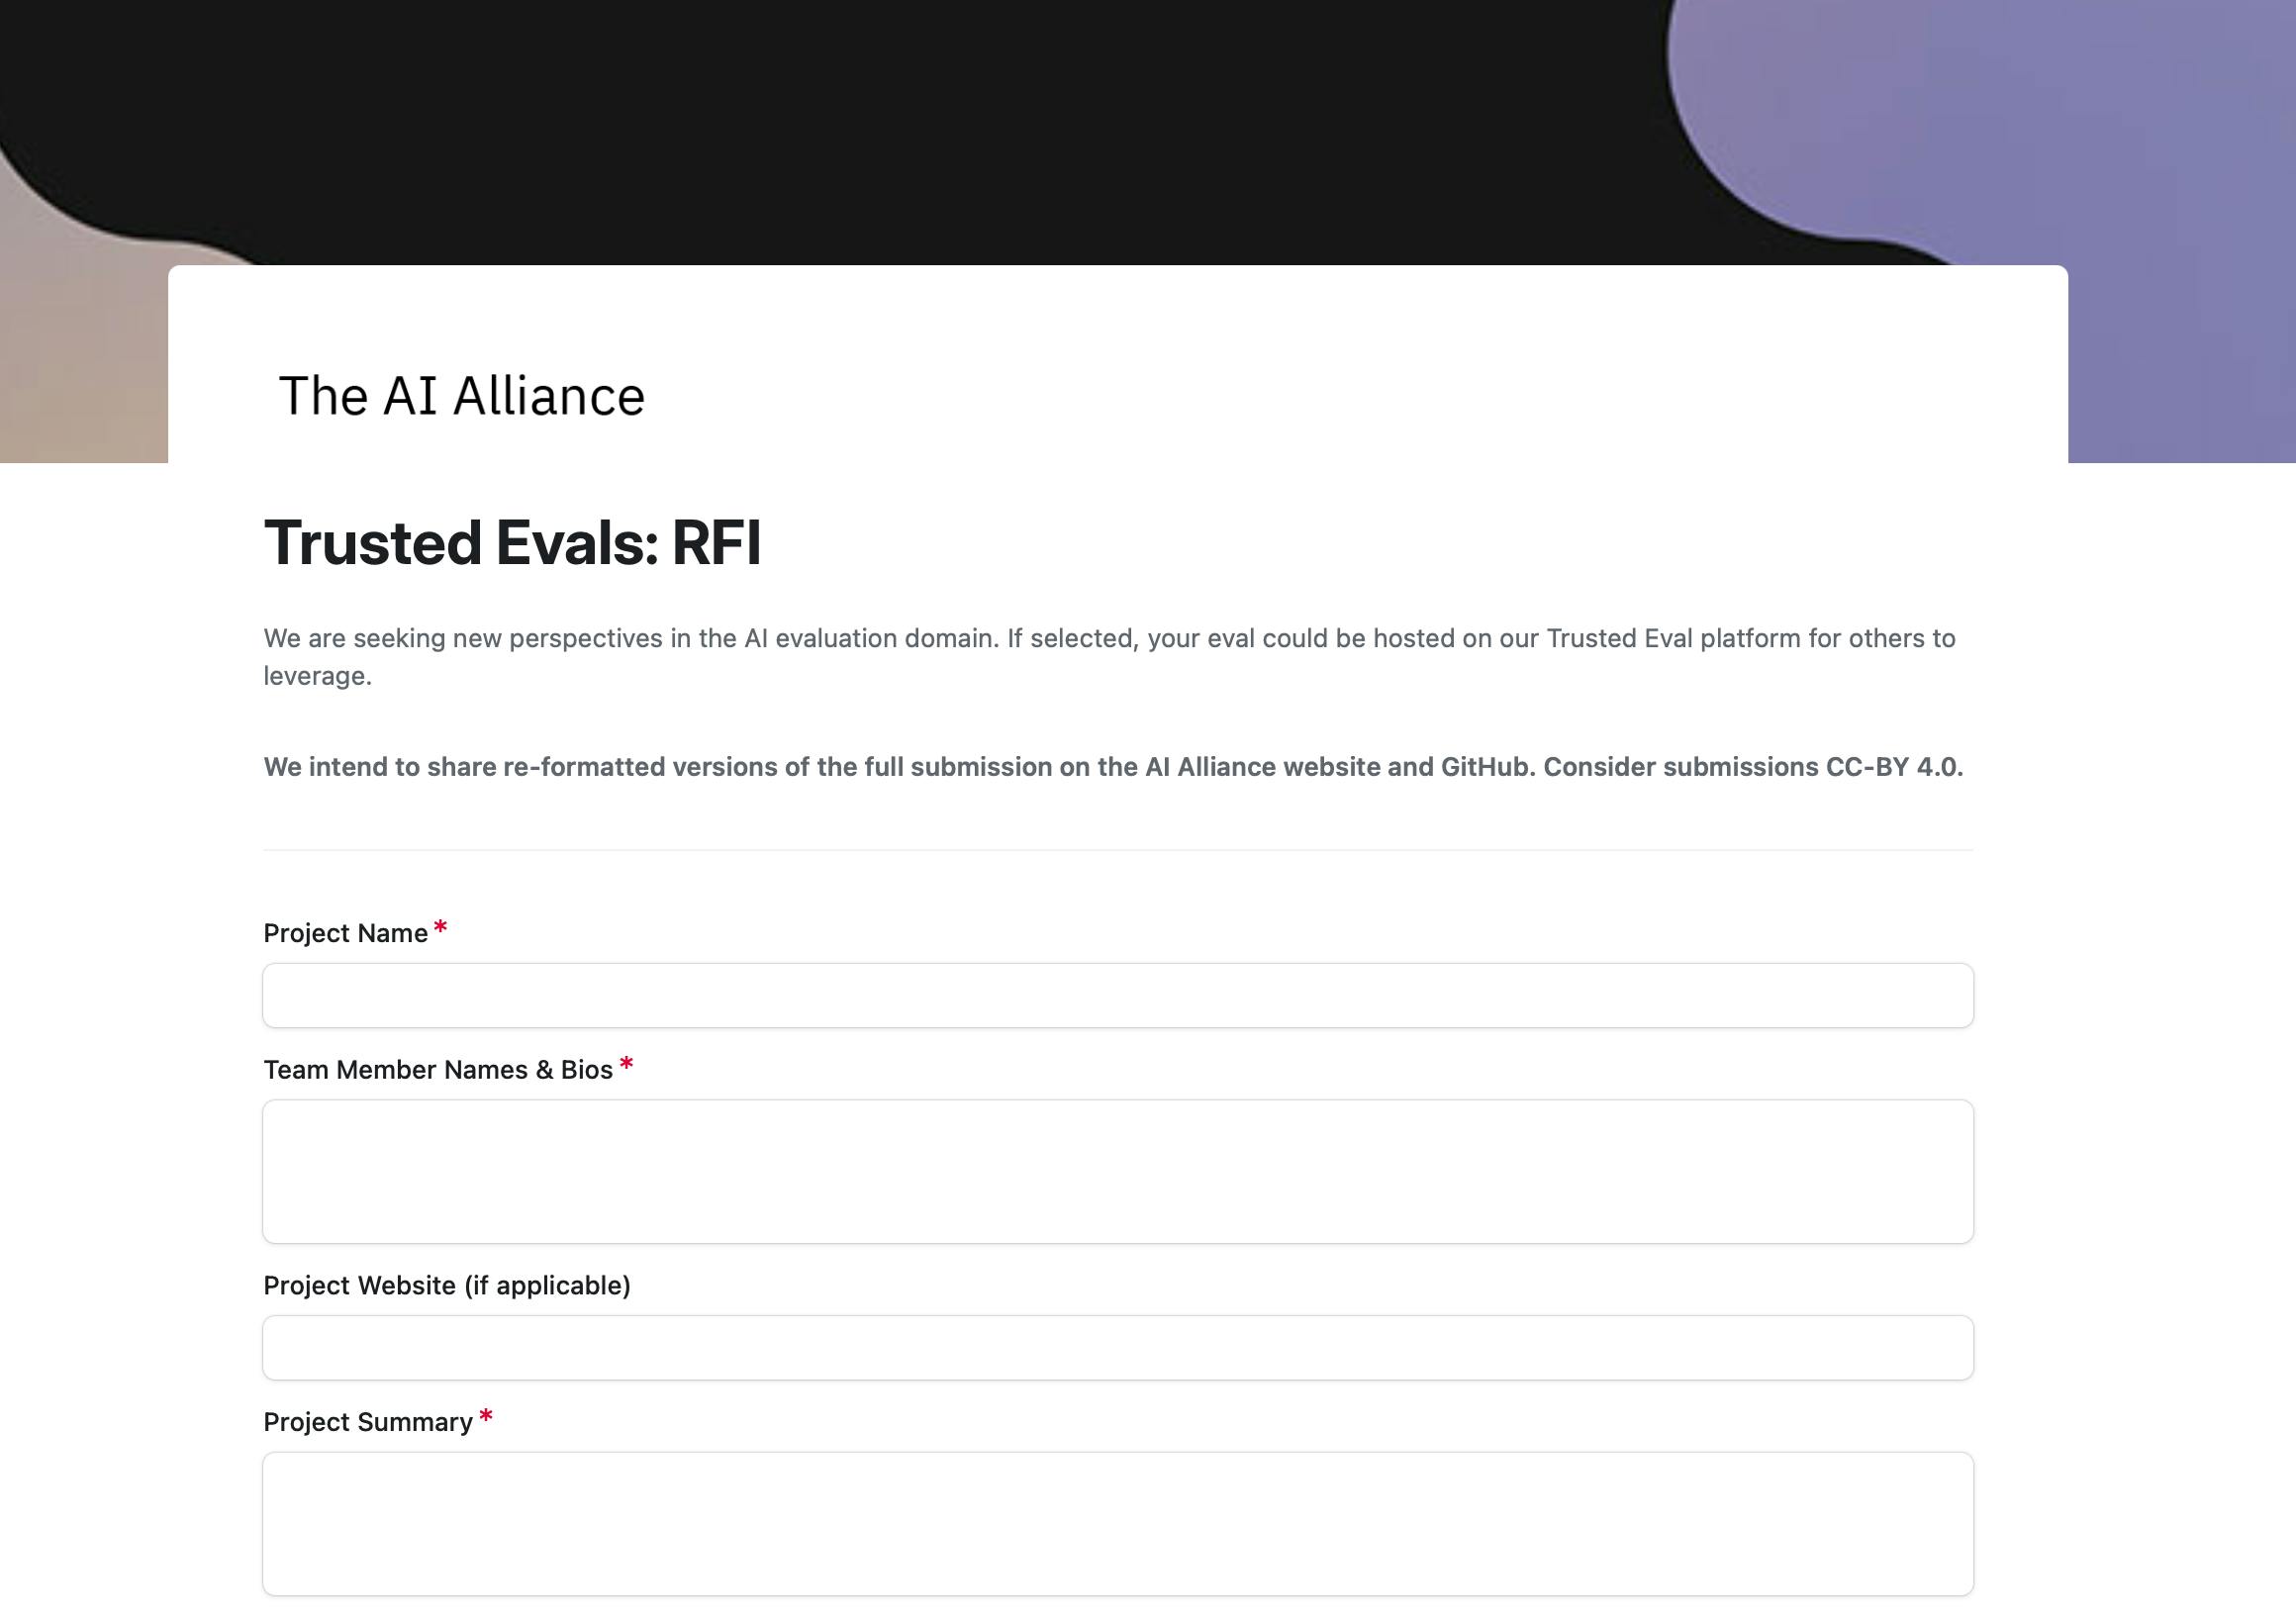Click the red asterisk beside Team Member Bios
This screenshot has height=1621, width=2296.
[626, 1066]
